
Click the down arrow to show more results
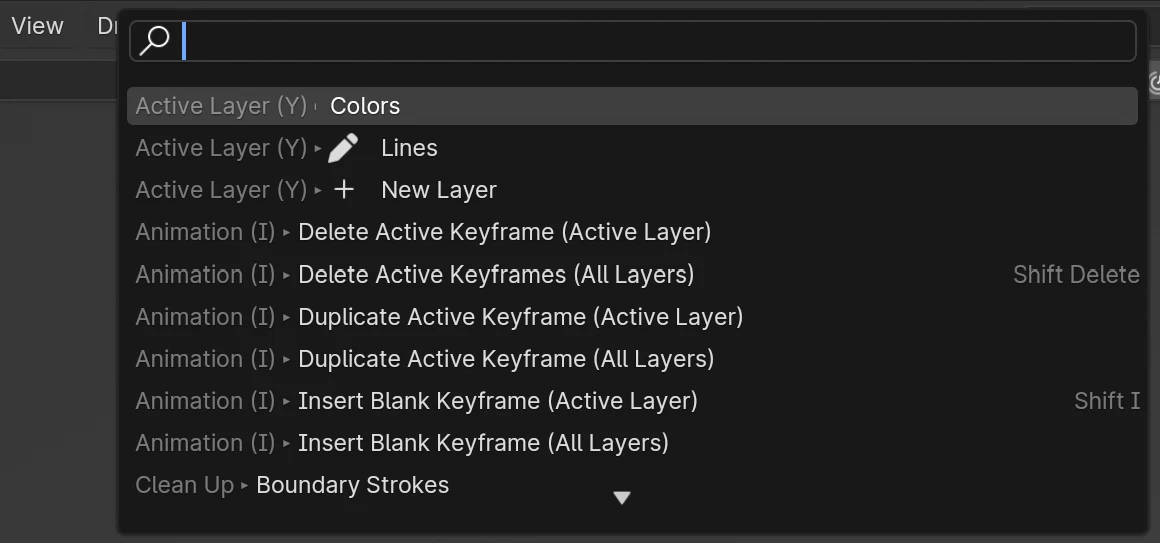pyautogui.click(x=622, y=498)
